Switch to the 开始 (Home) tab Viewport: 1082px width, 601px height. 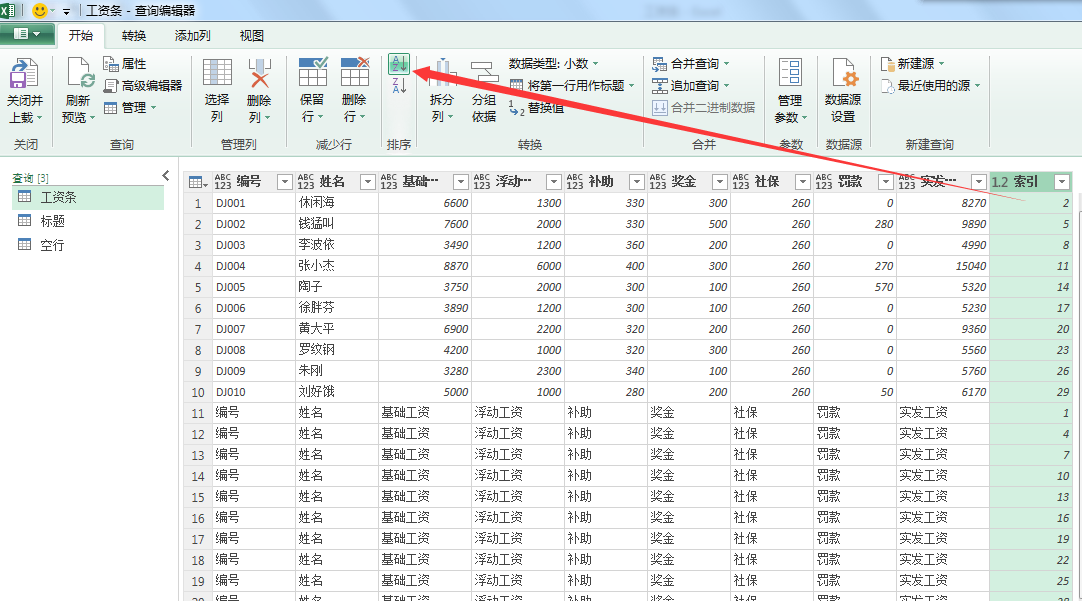[81, 35]
